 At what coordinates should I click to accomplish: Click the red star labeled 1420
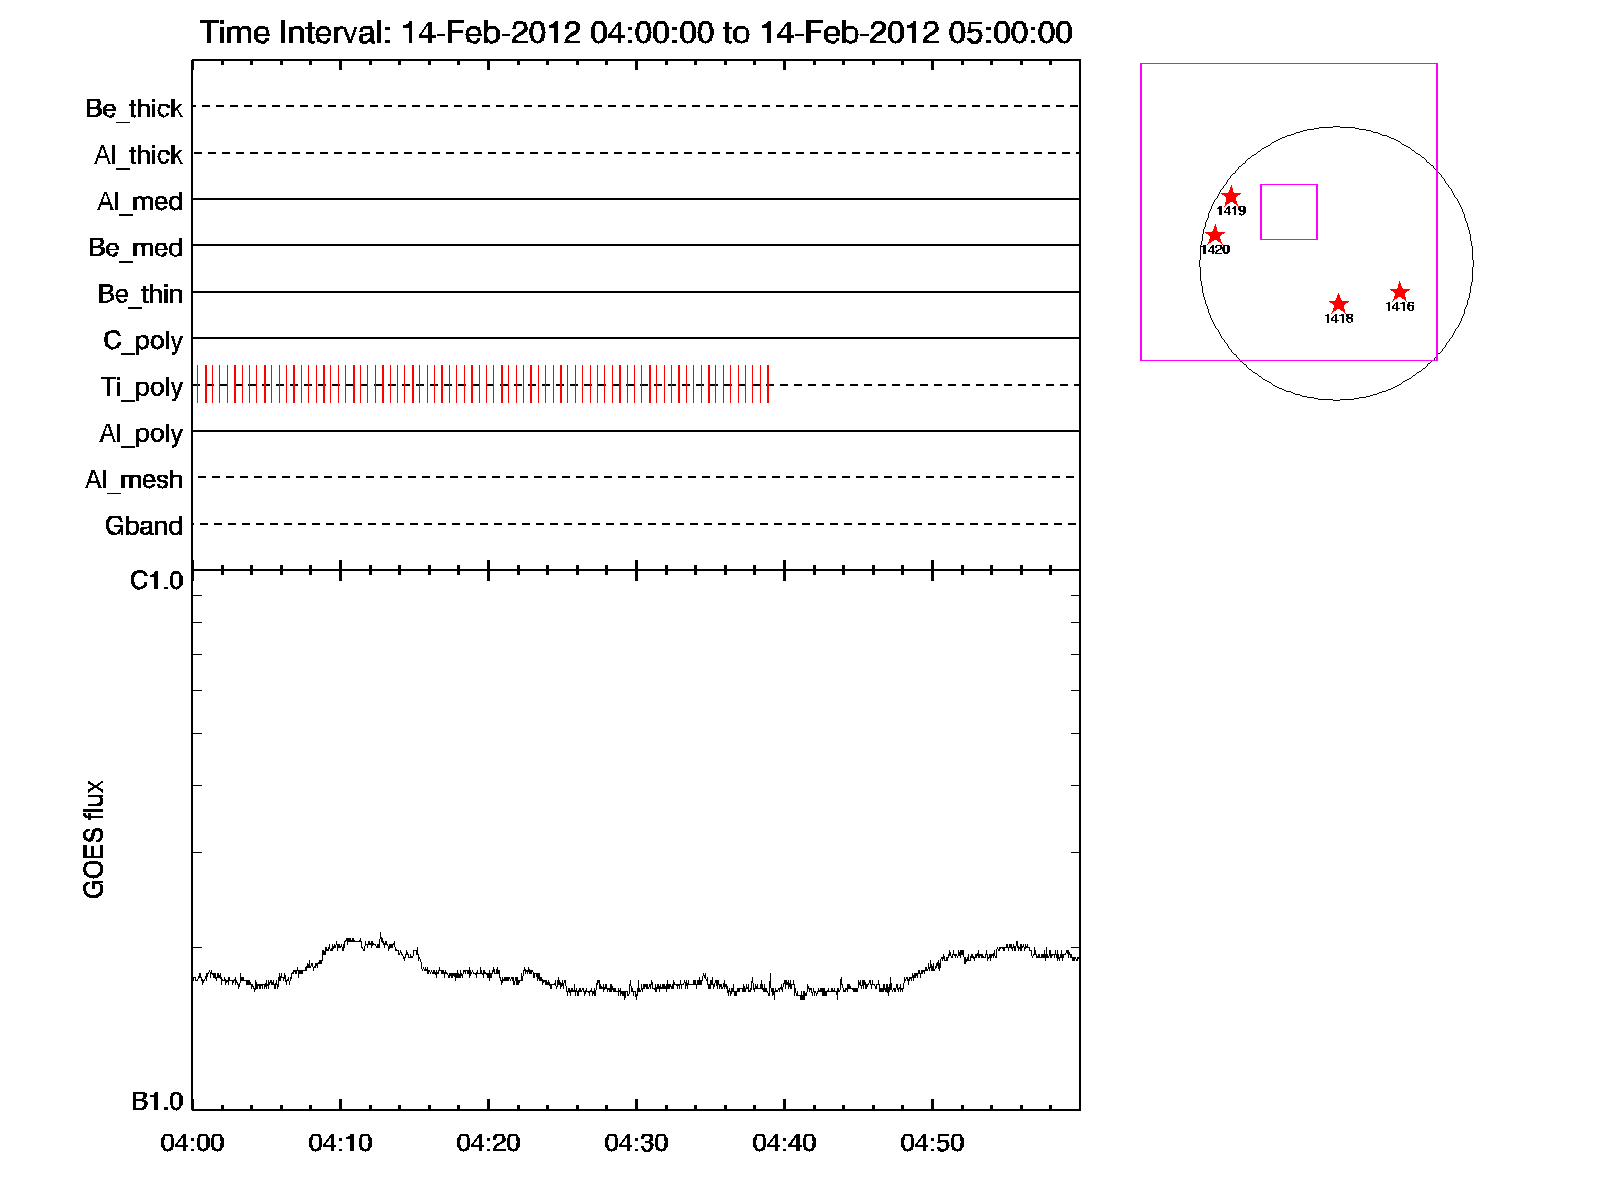(x=1215, y=236)
